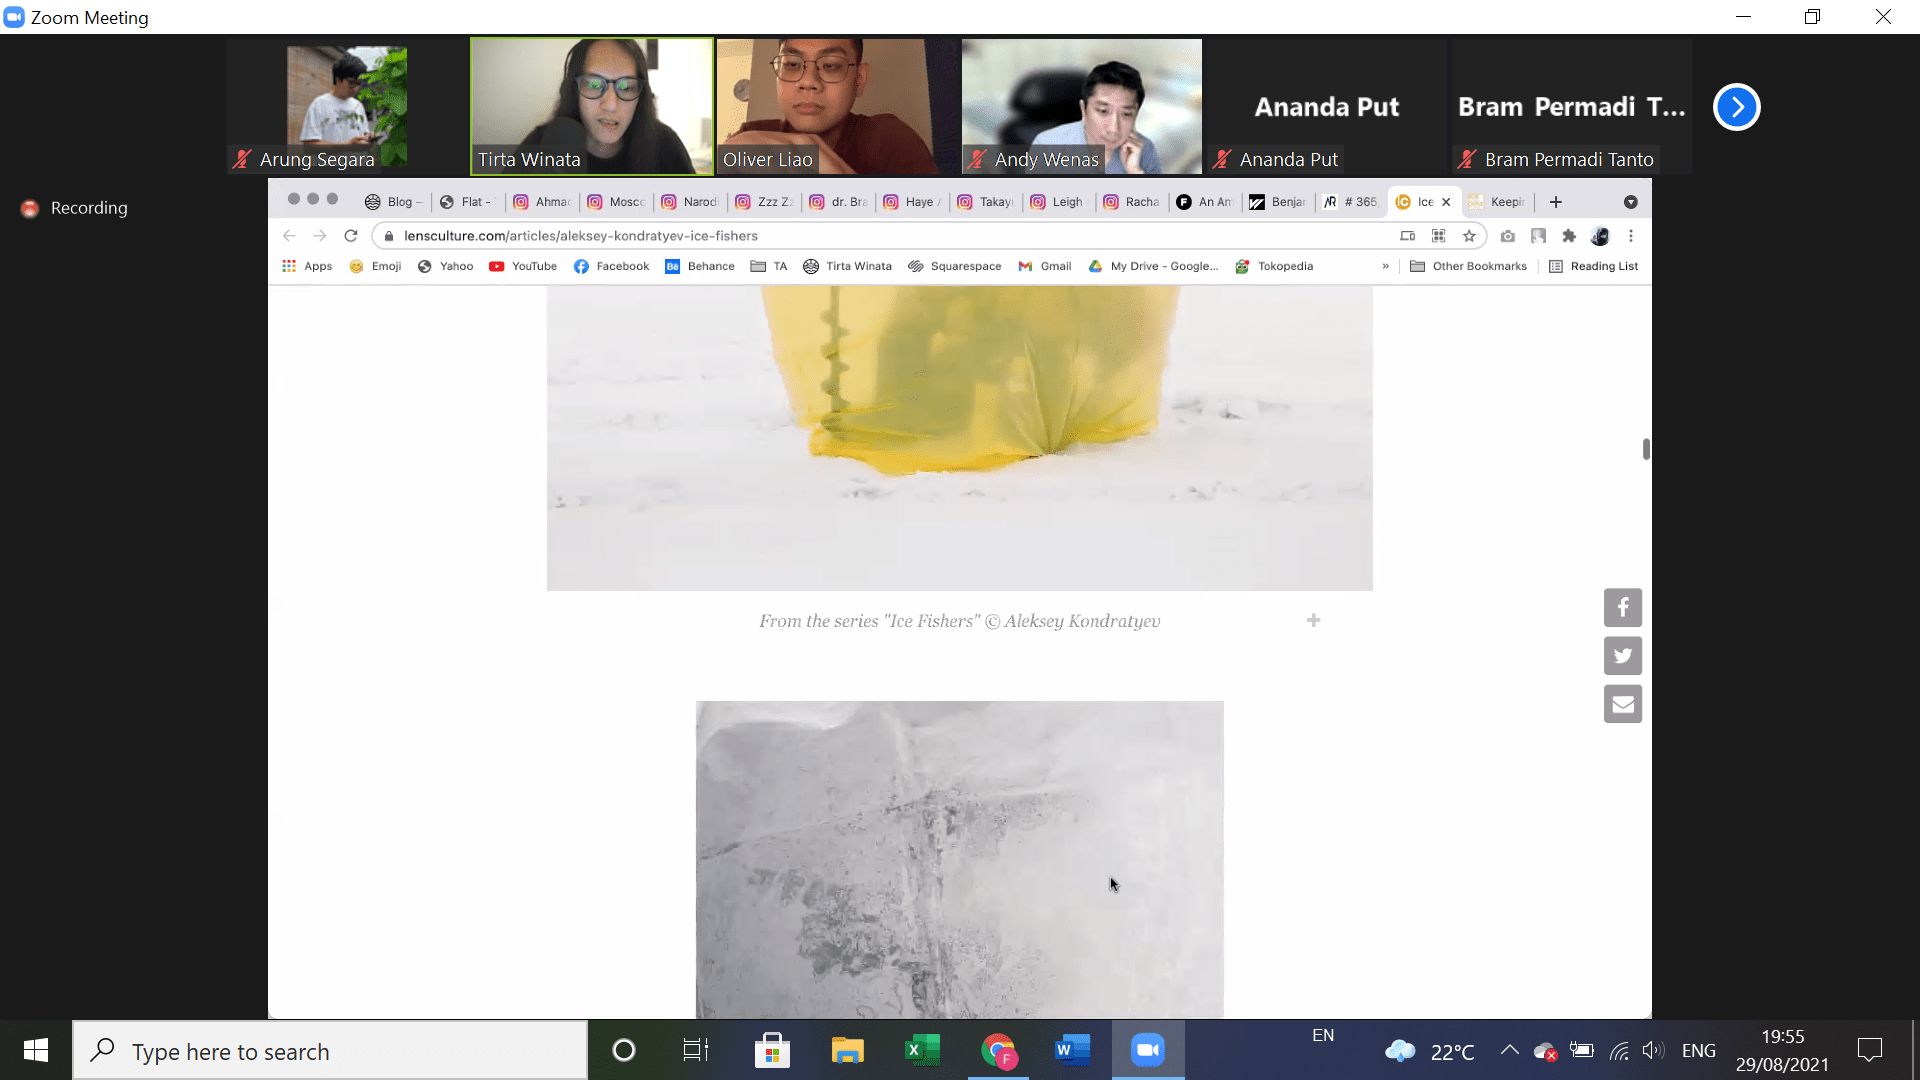Click the Windows taskbar search box
Viewport: 1920px width, 1080px height.
pyautogui.click(x=330, y=1051)
